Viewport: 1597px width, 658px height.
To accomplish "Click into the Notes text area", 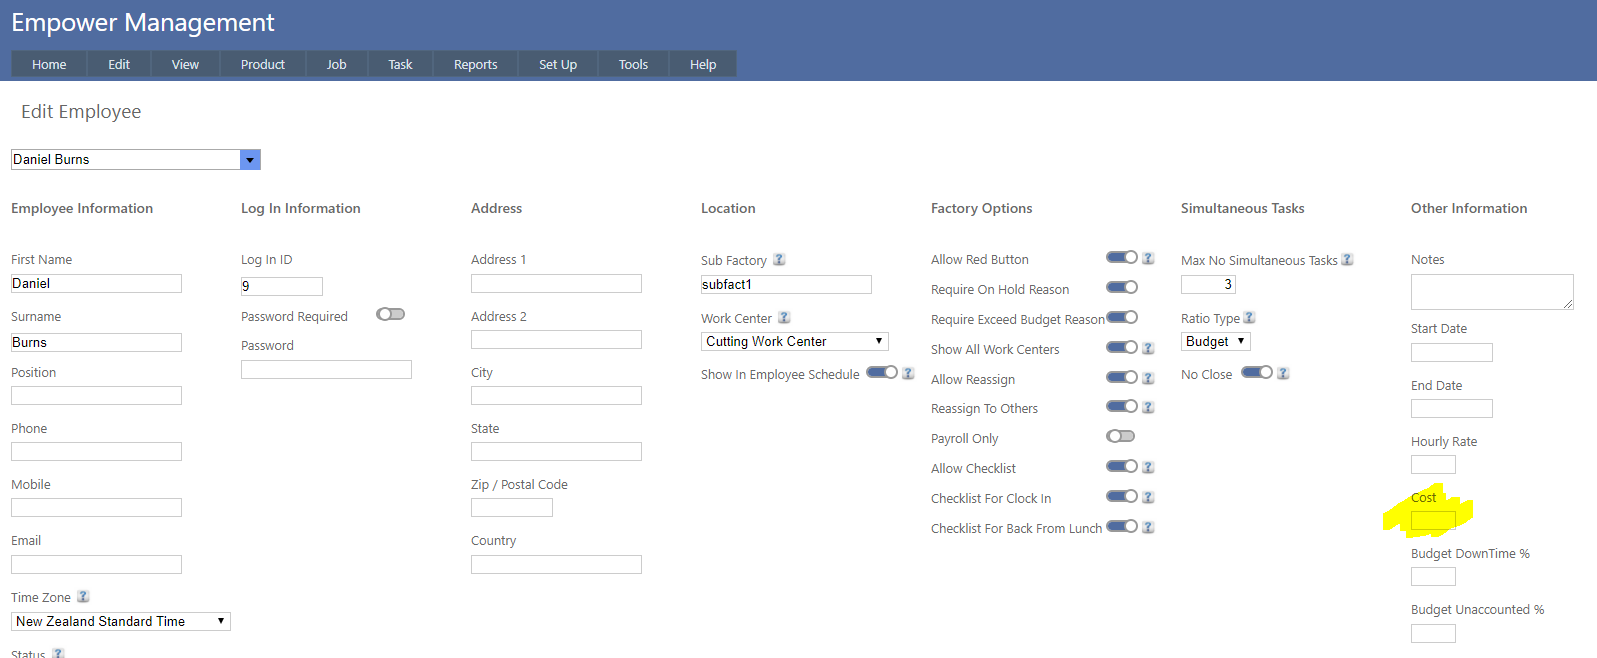I will [x=1491, y=292].
